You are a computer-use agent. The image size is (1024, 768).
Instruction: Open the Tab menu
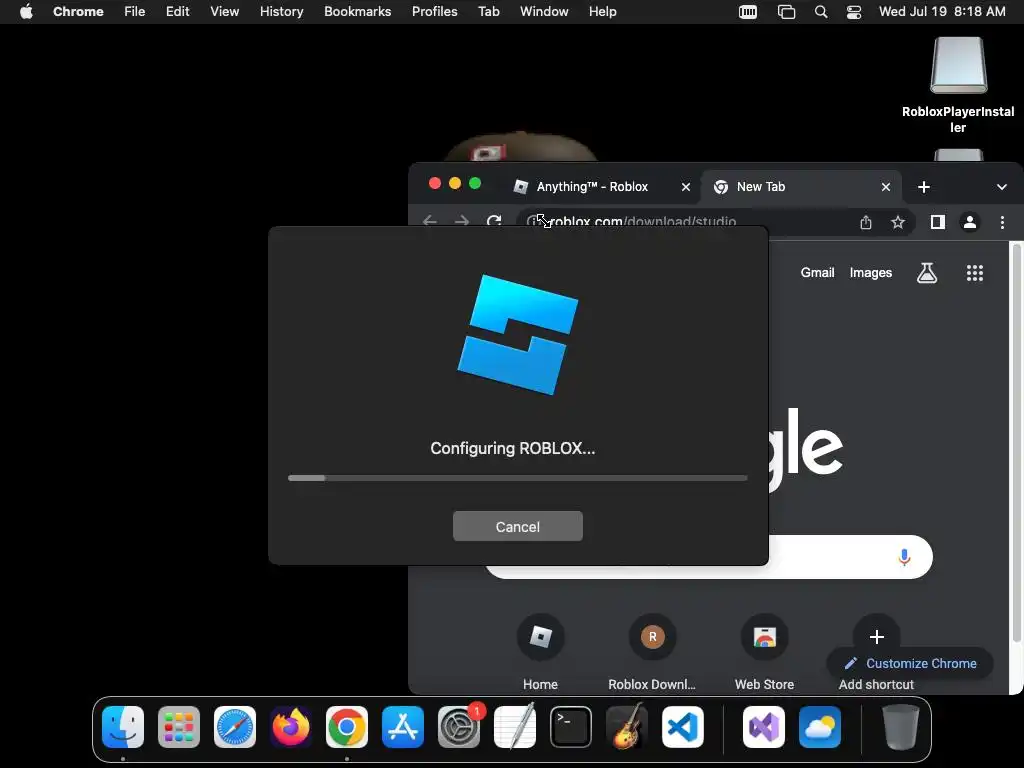[x=488, y=12]
